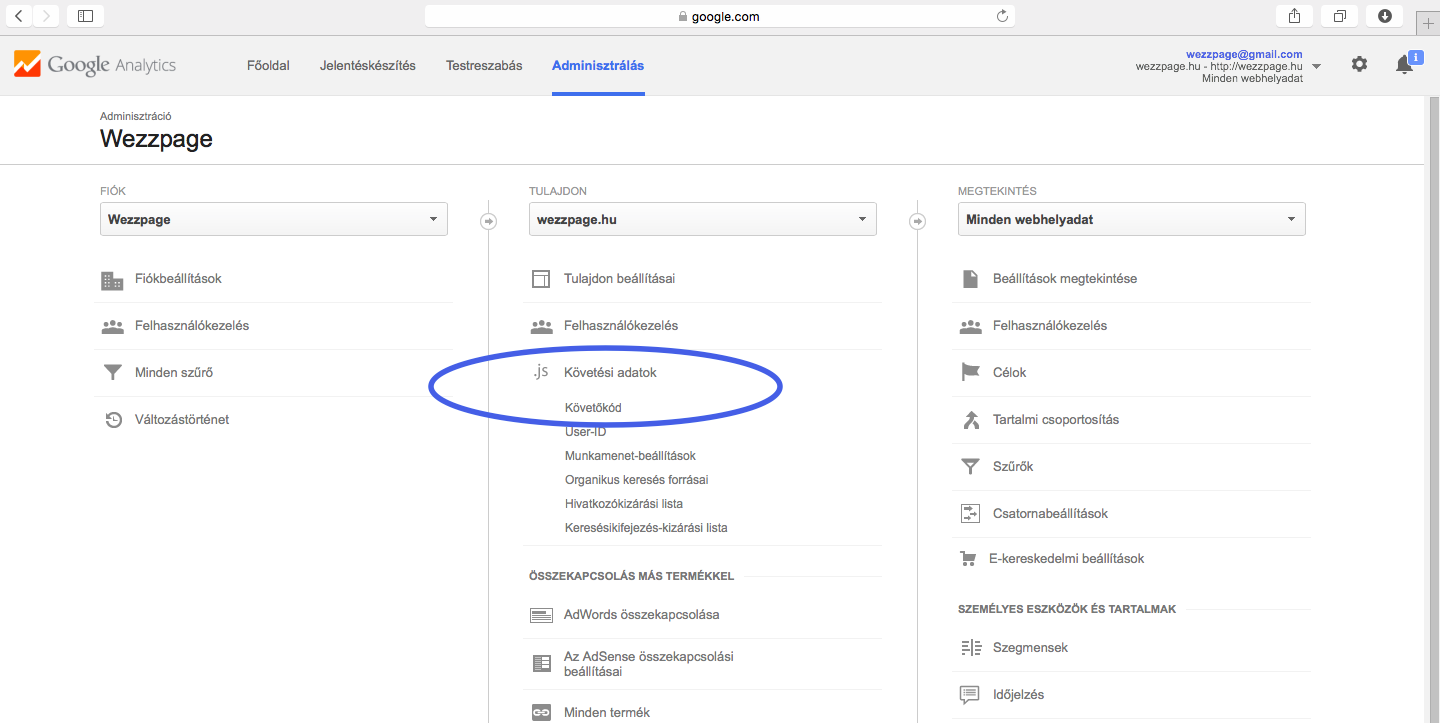Open the Wezzpage account dropdown
Screen dimensions: 1440x723
coord(274,219)
